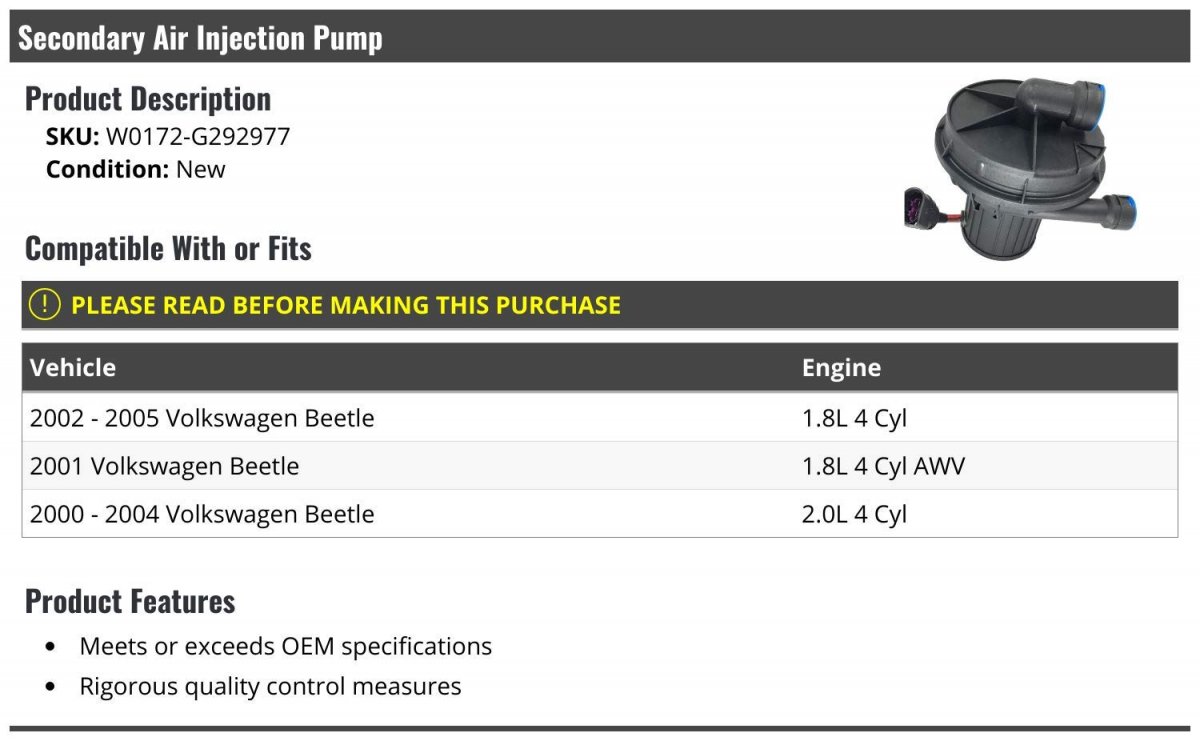
Task: Click the Compatible With or Fits heading
Action: [x=168, y=248]
